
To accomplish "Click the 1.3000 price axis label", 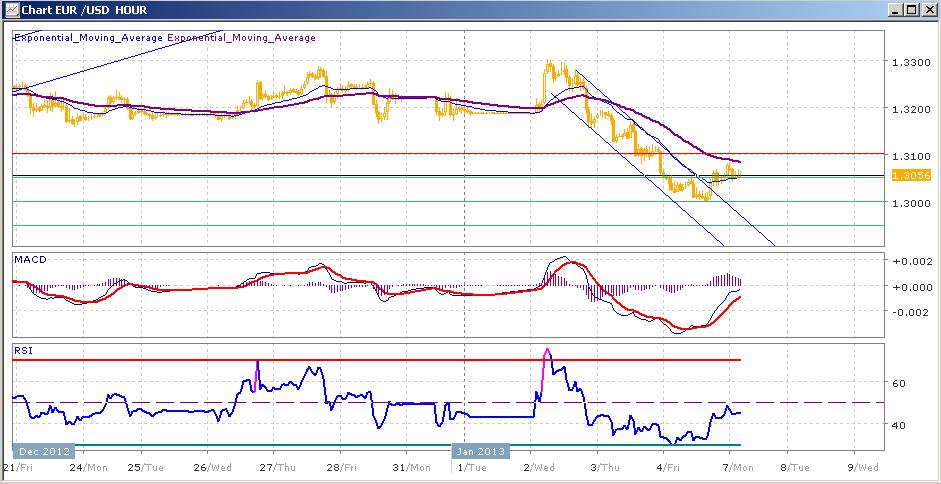I will [910, 203].
